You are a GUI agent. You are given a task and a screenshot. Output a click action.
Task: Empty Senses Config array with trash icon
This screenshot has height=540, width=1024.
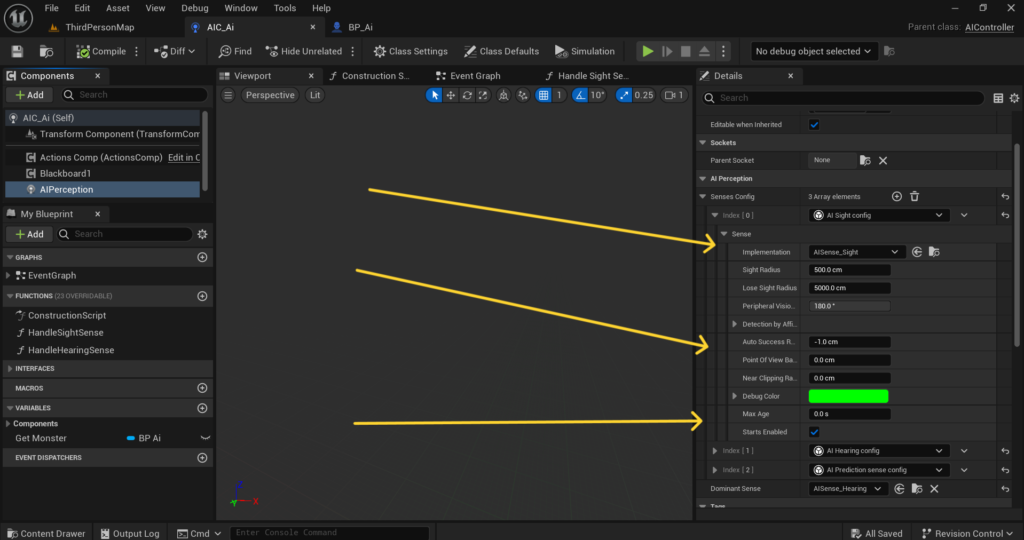pos(914,197)
